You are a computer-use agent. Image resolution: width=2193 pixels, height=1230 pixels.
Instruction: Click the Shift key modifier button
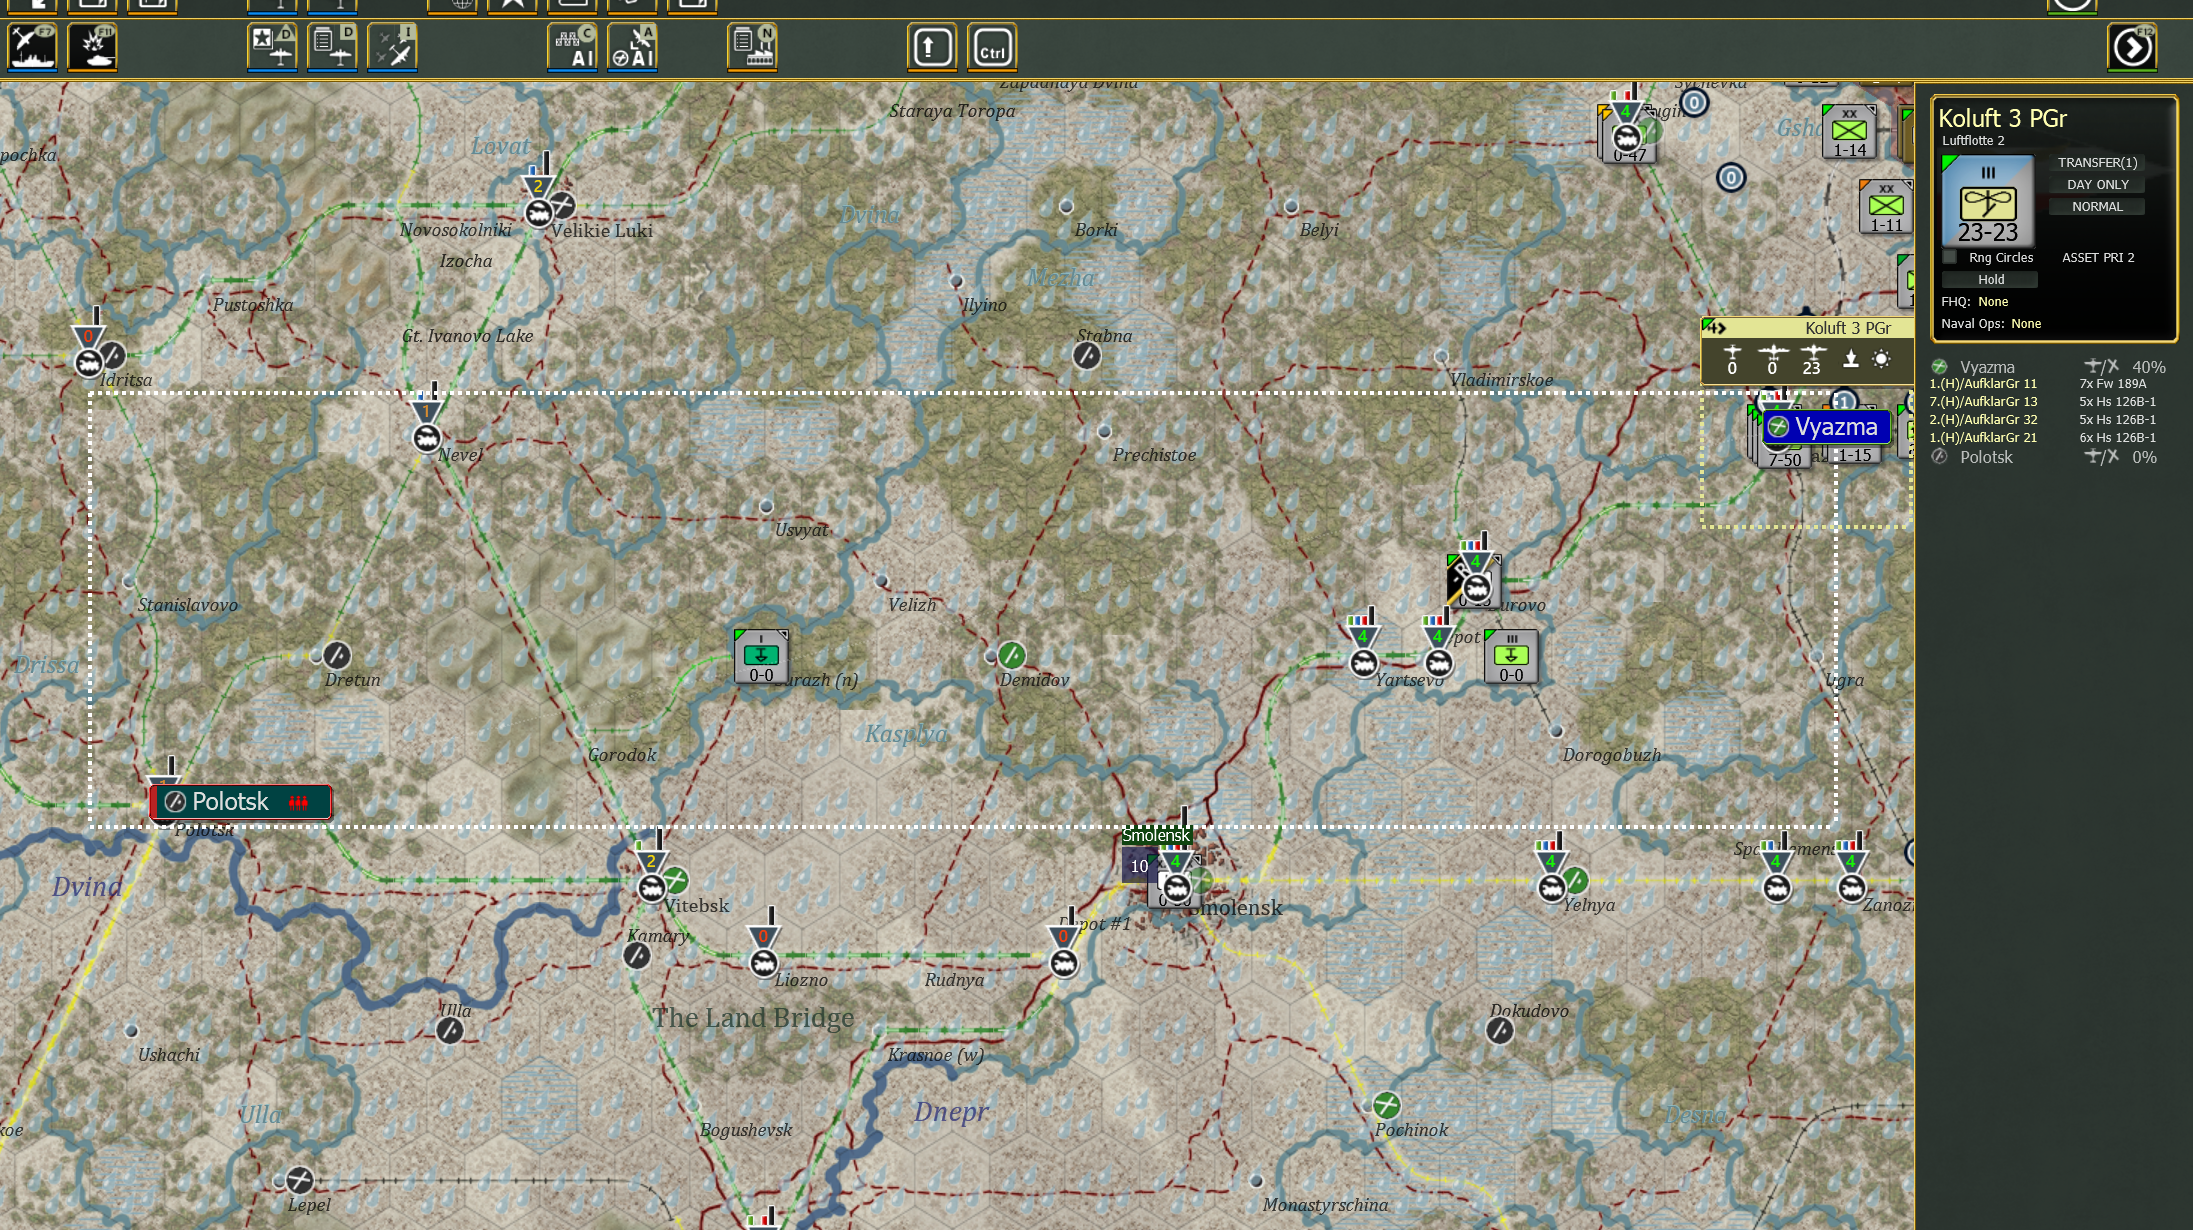click(x=932, y=47)
